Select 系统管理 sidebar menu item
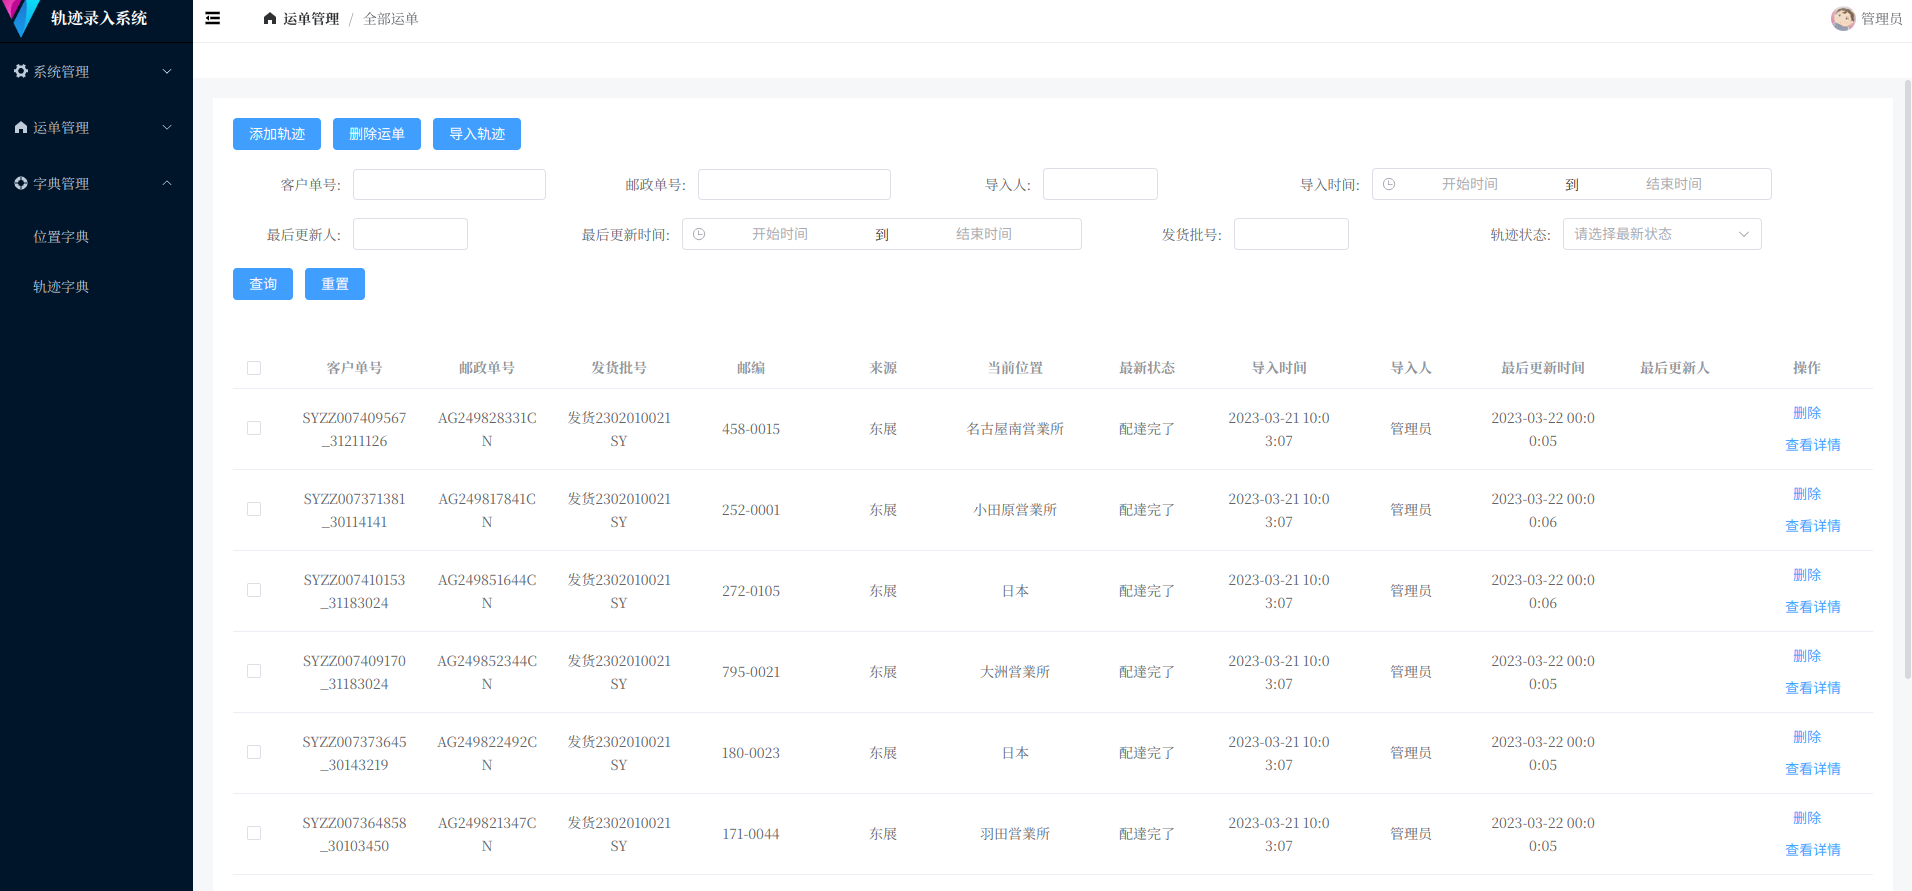The height and width of the screenshot is (891, 1912). click(96, 71)
